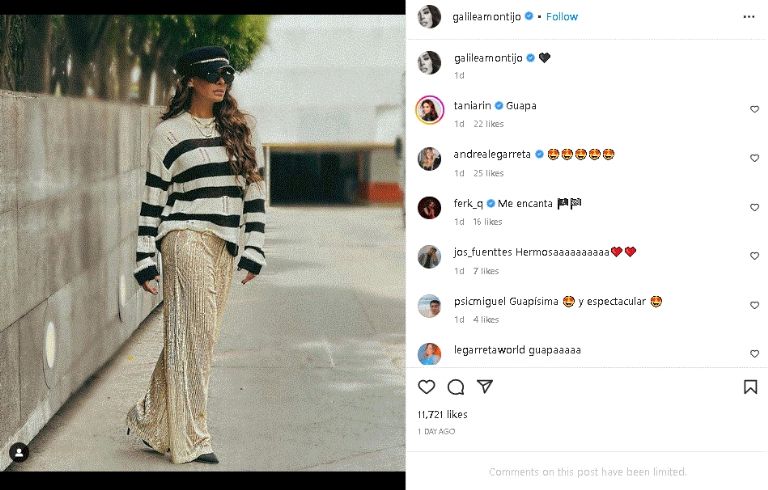Visit fer_q's profile via username

click(468, 203)
